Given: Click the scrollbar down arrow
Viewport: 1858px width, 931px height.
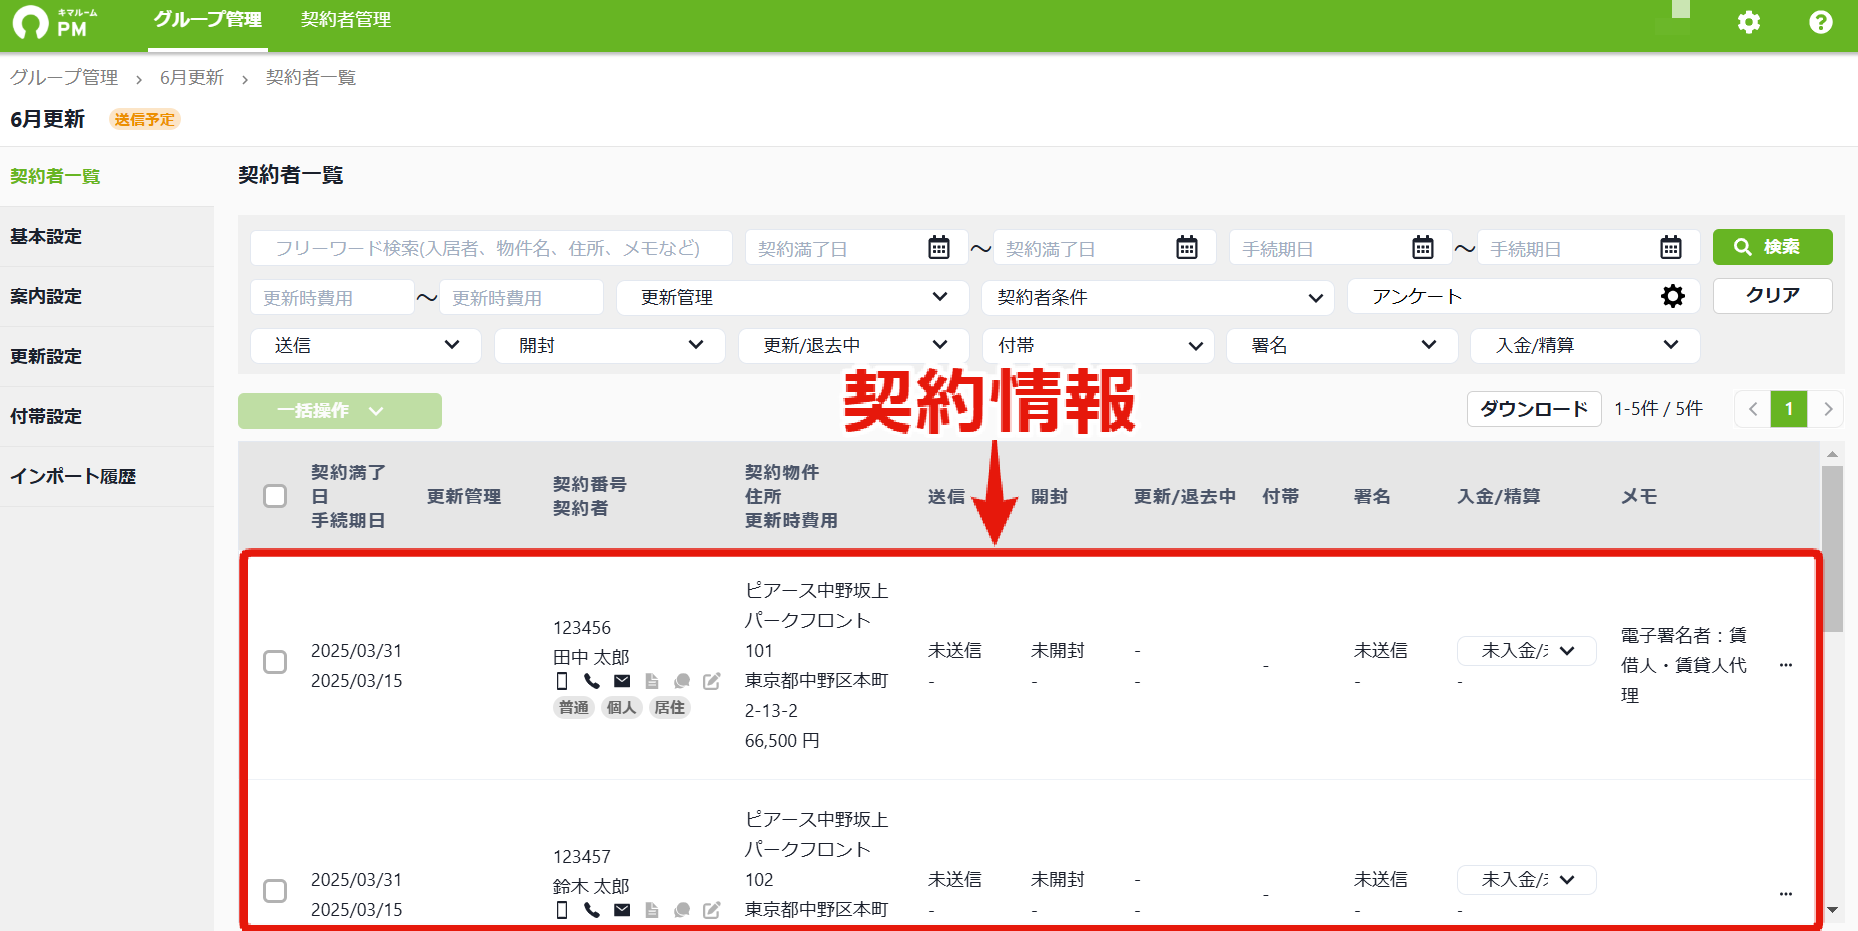Looking at the screenshot, I should 1832,910.
